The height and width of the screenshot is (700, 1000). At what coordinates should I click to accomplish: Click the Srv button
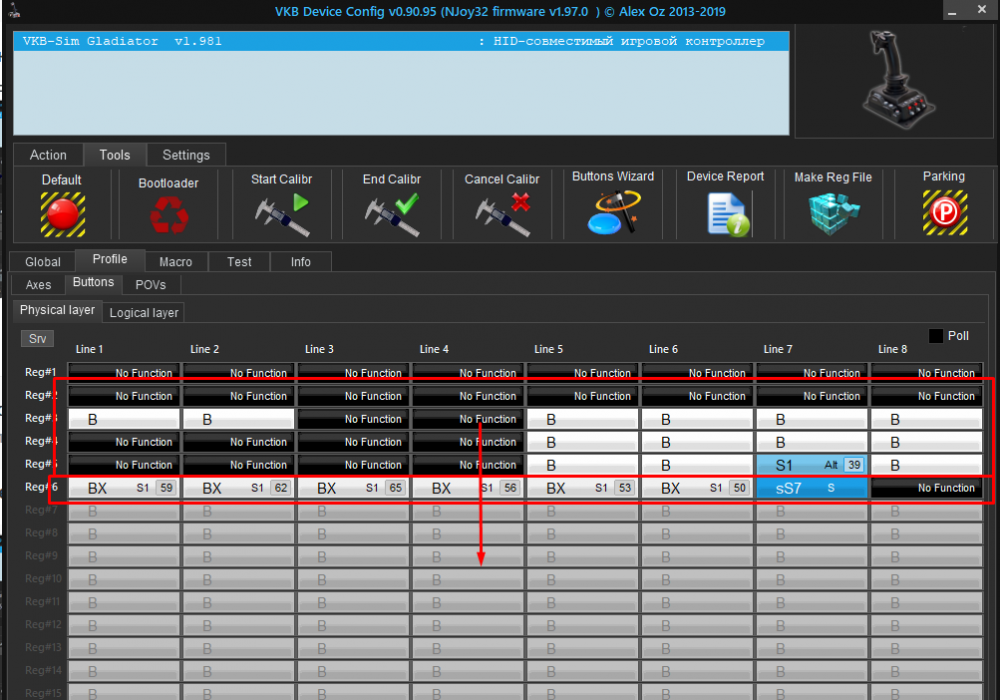point(38,339)
